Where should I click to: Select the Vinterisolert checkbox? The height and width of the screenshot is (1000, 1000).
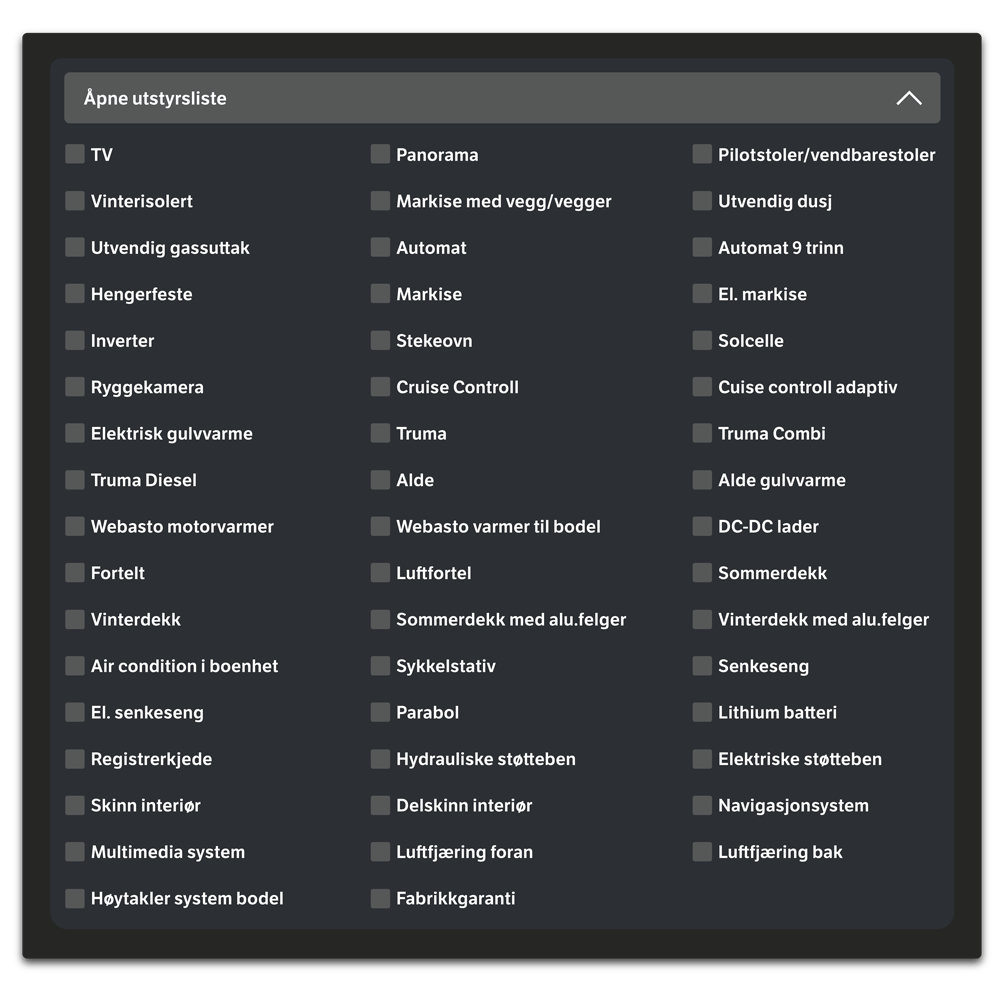(75, 200)
